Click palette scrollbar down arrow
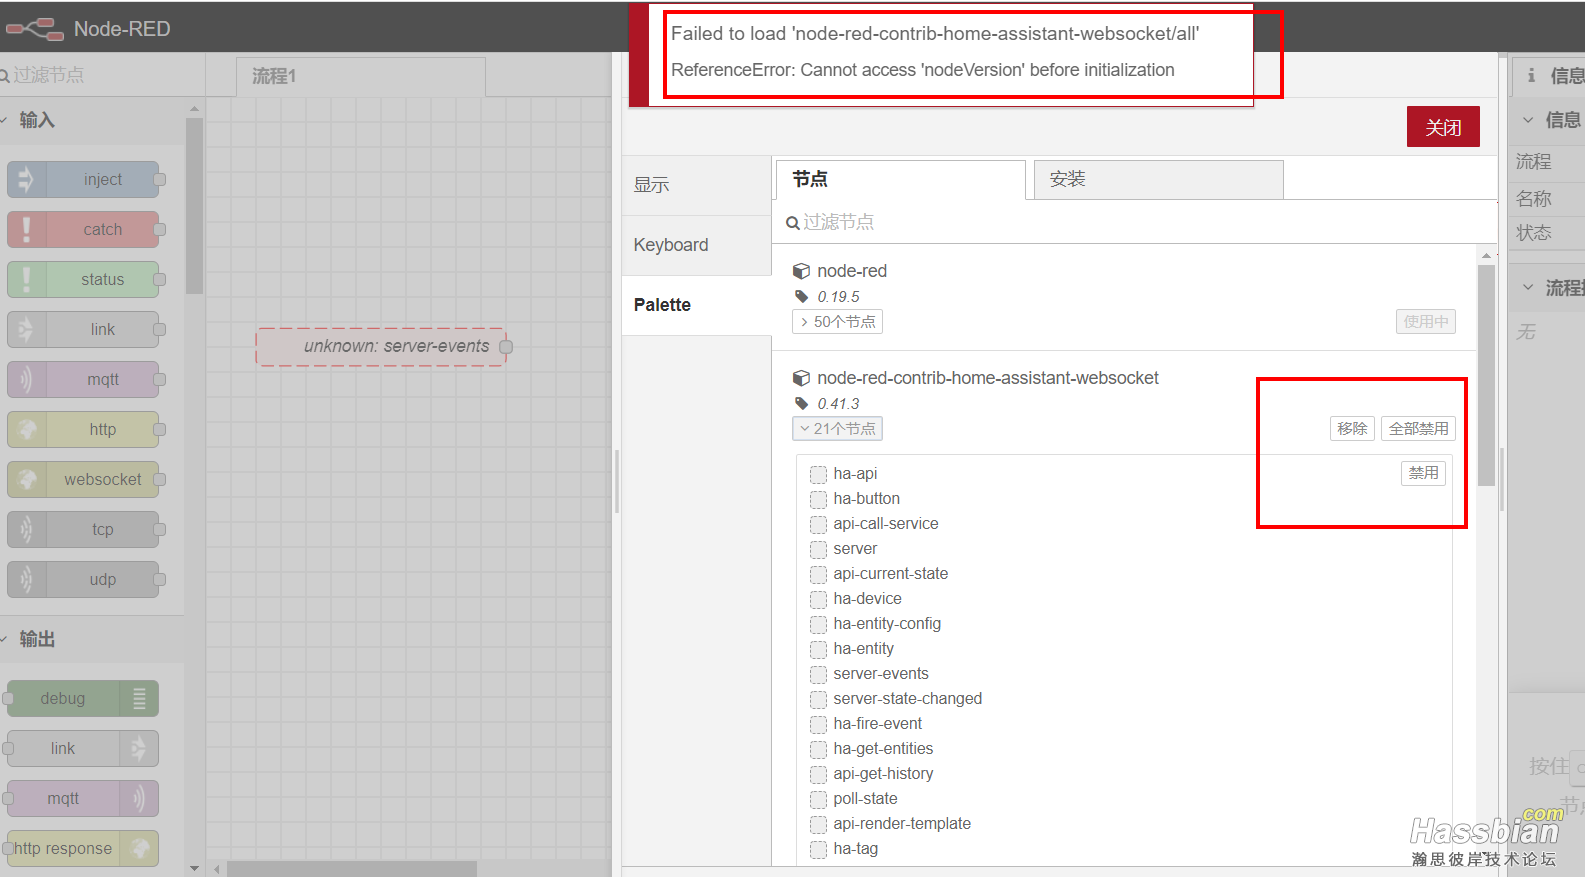This screenshot has width=1585, height=877. (x=194, y=868)
